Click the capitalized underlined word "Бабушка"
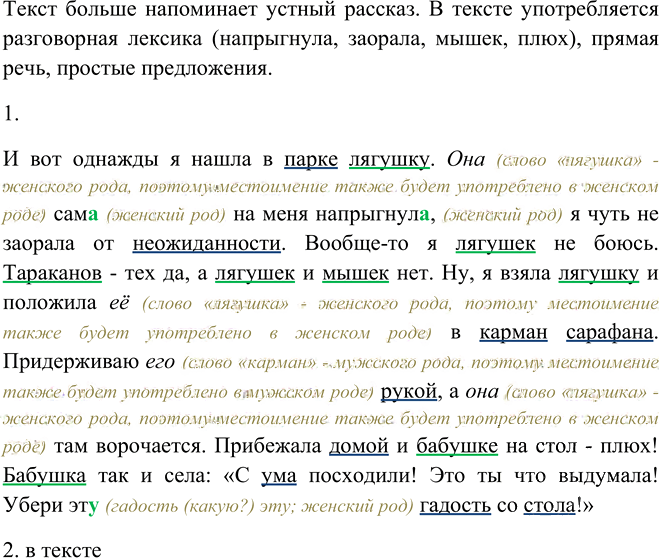This screenshot has width=659, height=558. click(44, 476)
